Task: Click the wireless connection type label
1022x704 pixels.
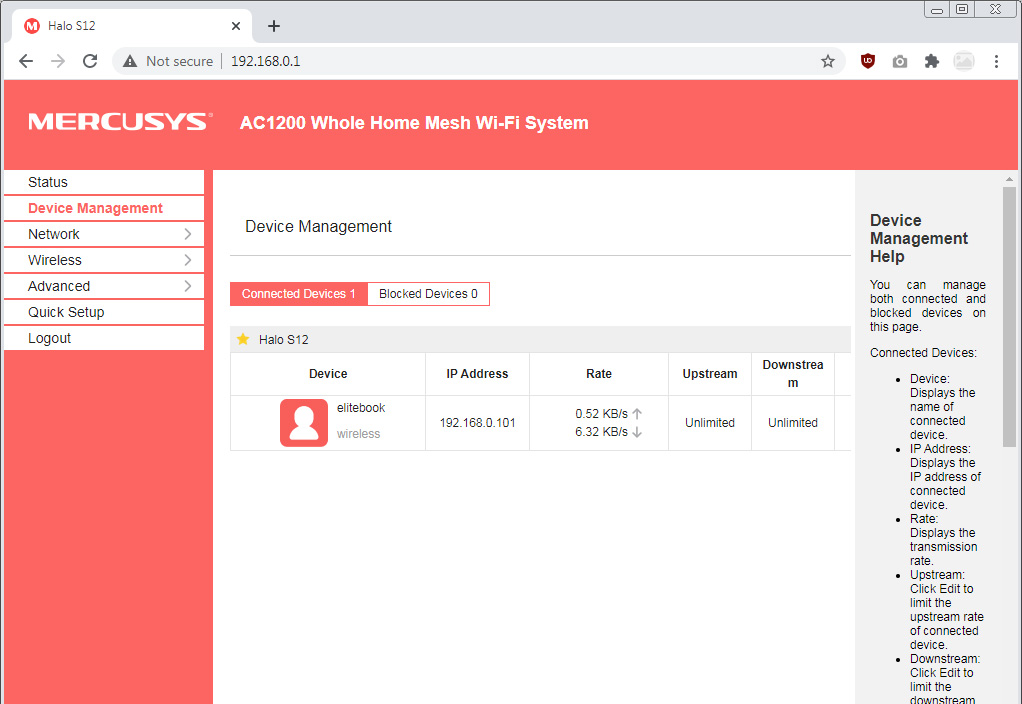Action: [x=358, y=434]
